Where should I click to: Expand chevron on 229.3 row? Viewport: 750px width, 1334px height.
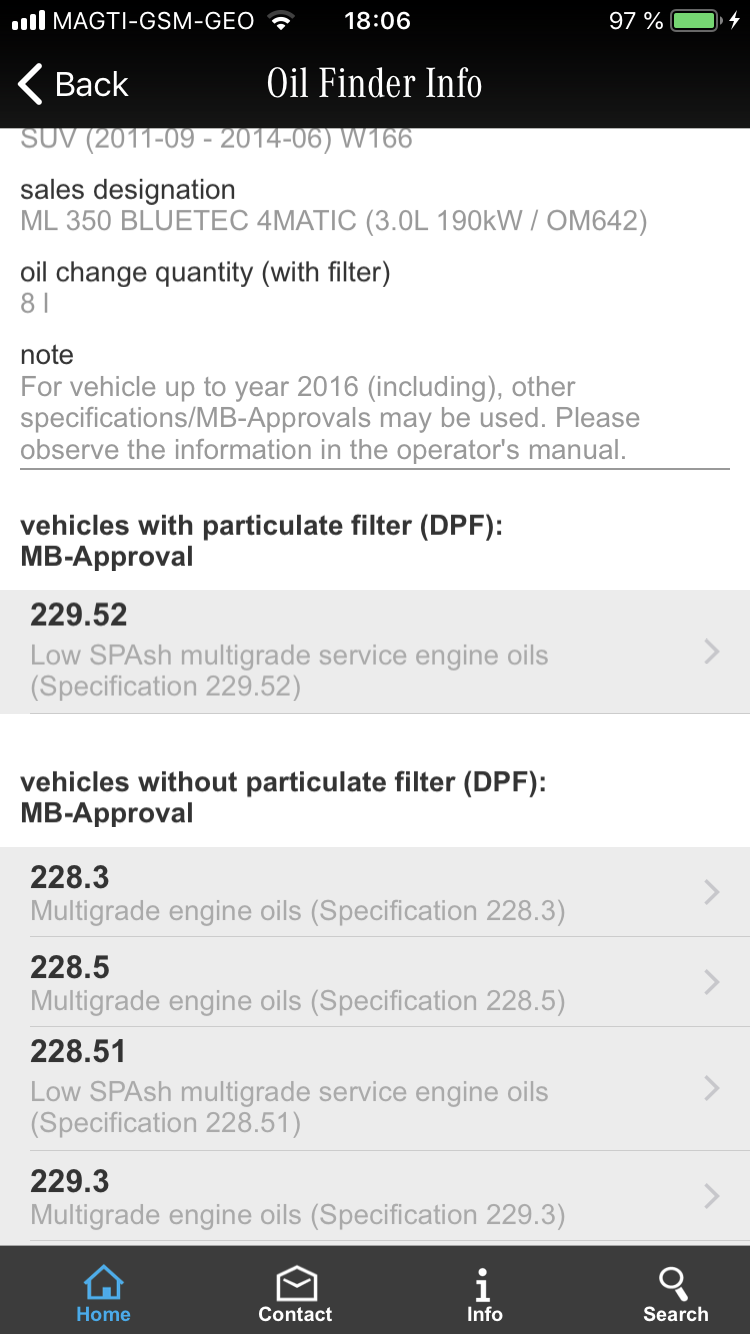(x=711, y=1196)
